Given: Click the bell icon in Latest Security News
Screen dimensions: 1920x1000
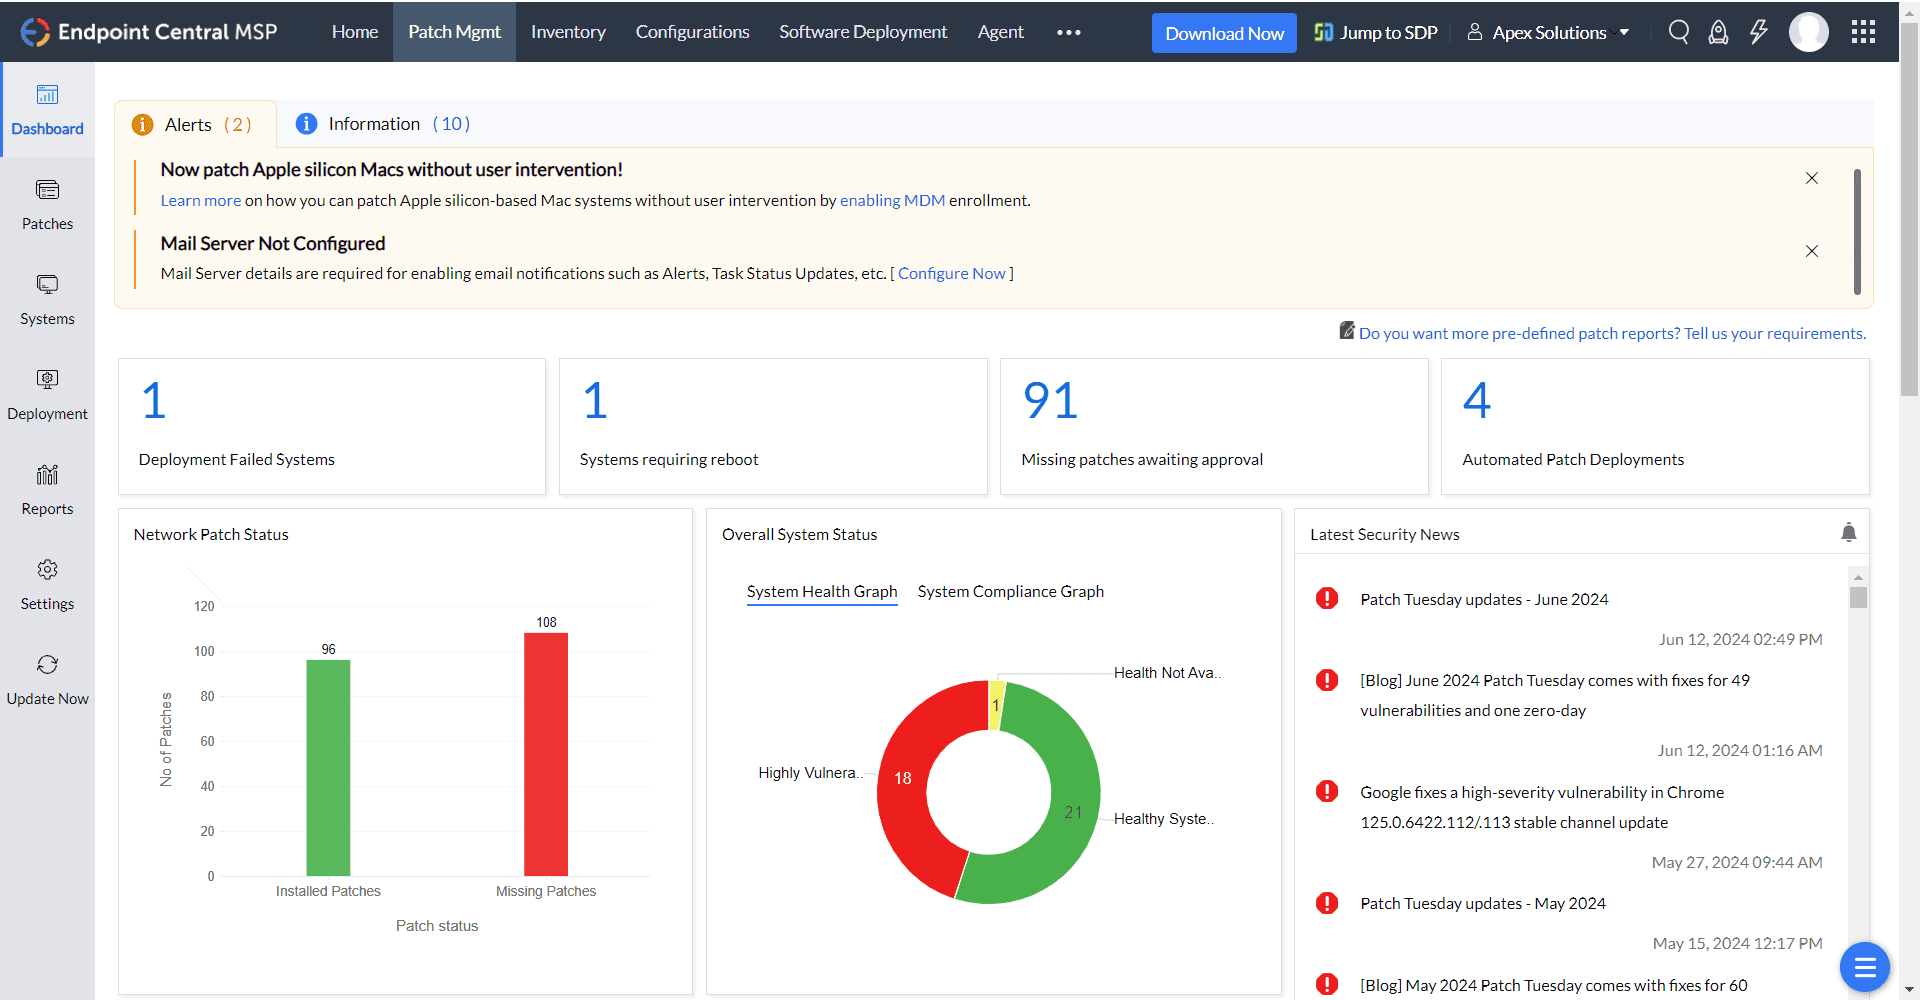Looking at the screenshot, I should [x=1849, y=532].
